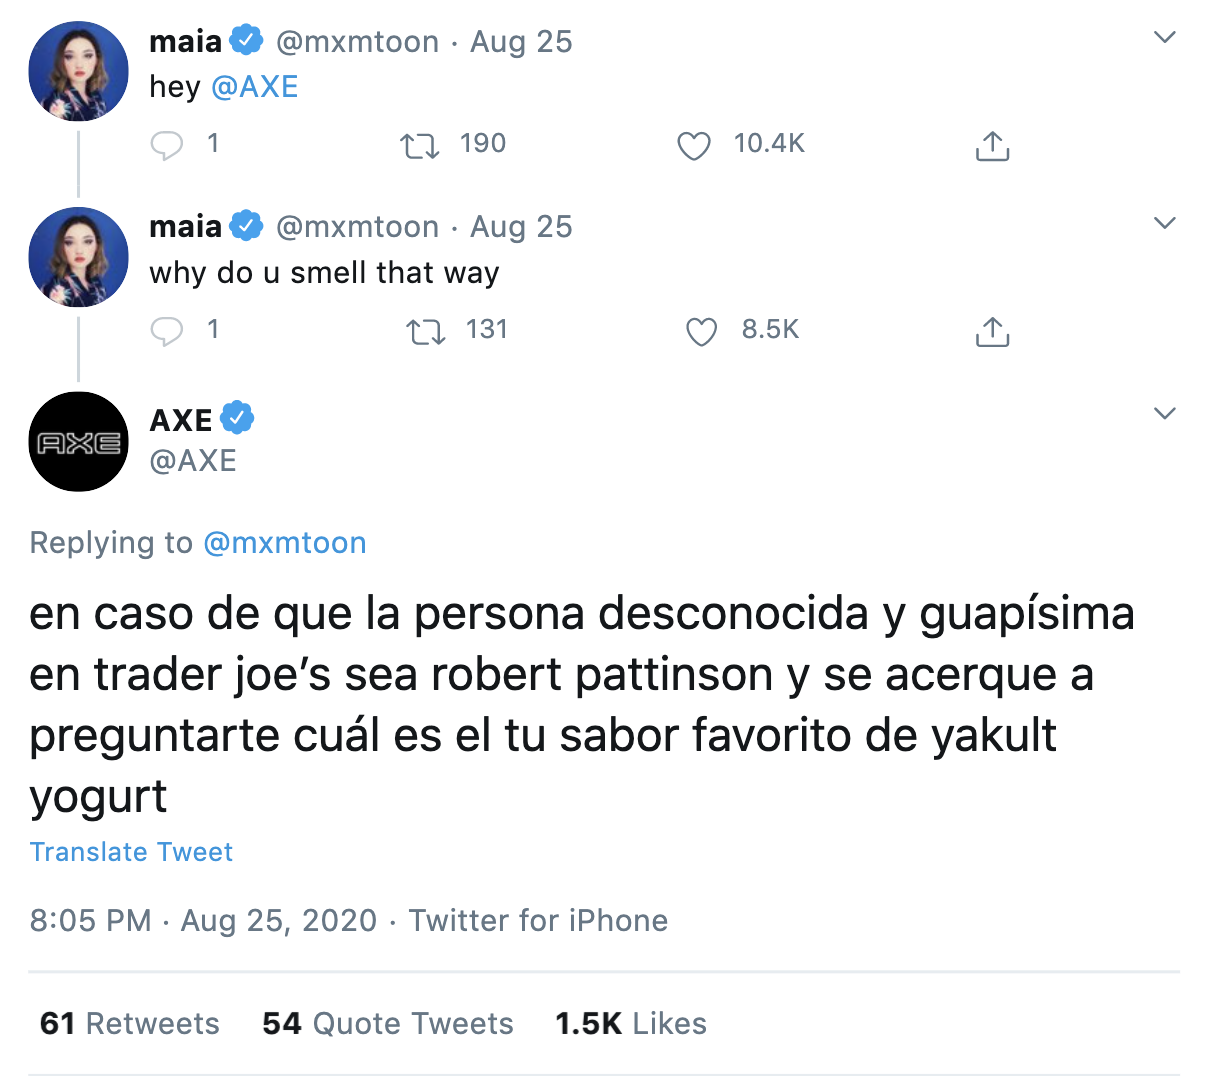Open @mxmtoon link in "Replying to"

point(285,543)
